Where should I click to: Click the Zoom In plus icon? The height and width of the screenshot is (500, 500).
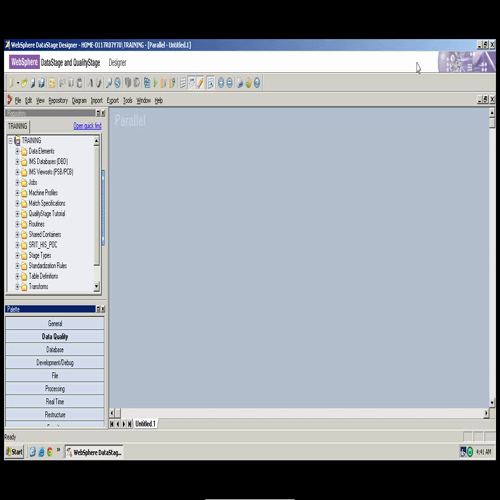point(221,83)
